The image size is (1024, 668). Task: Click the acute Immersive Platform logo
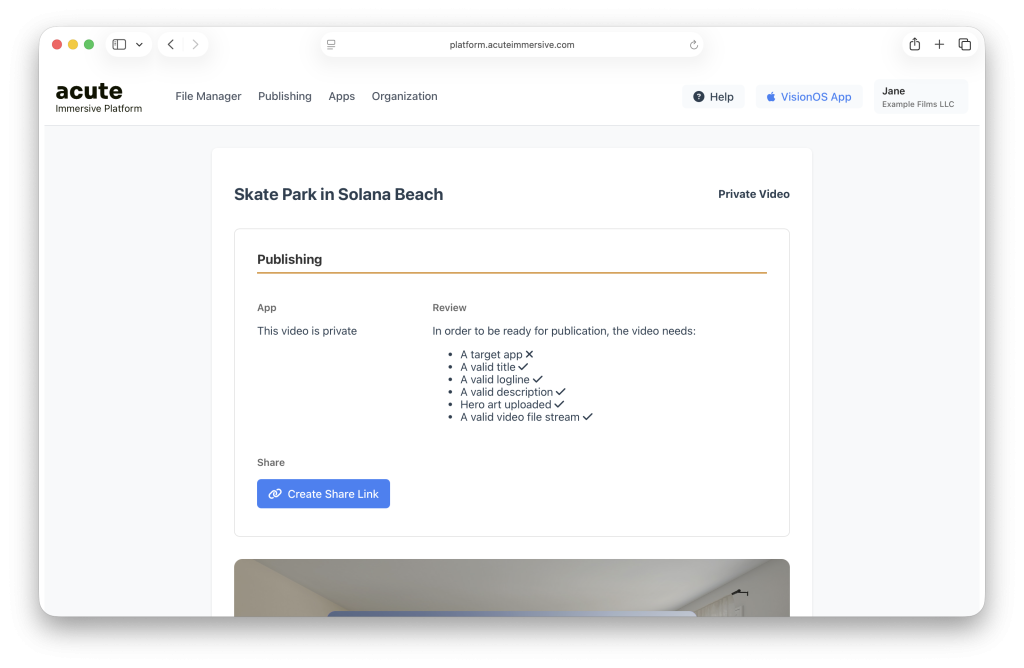(98, 97)
